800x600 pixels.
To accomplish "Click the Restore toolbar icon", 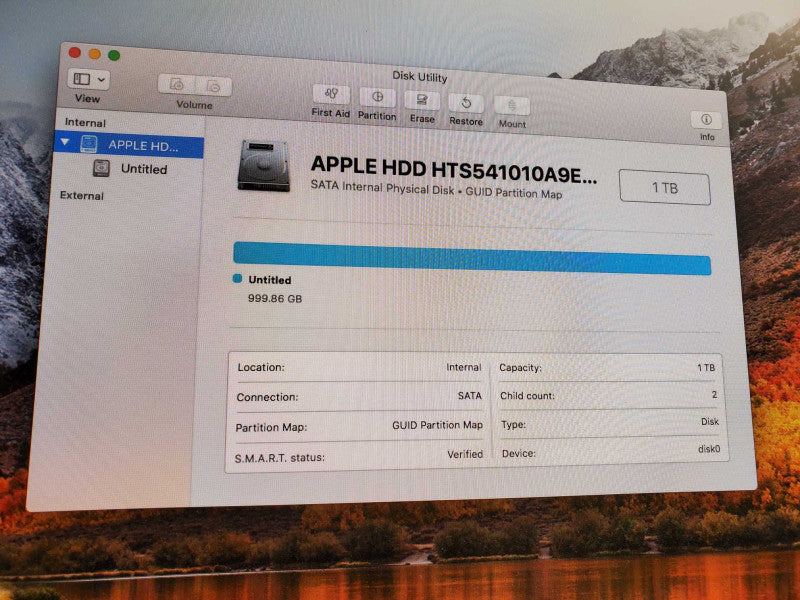I will pos(466,103).
